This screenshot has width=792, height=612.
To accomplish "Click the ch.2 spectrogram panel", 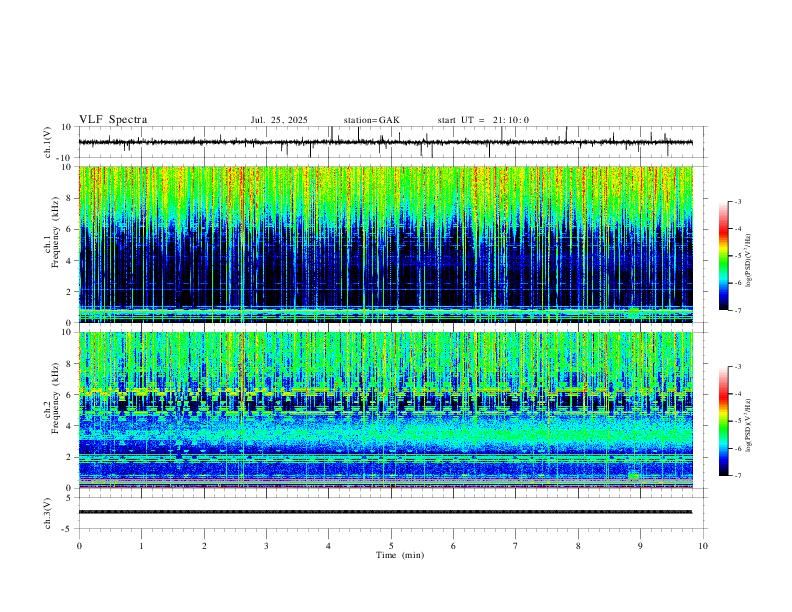I will point(385,410).
